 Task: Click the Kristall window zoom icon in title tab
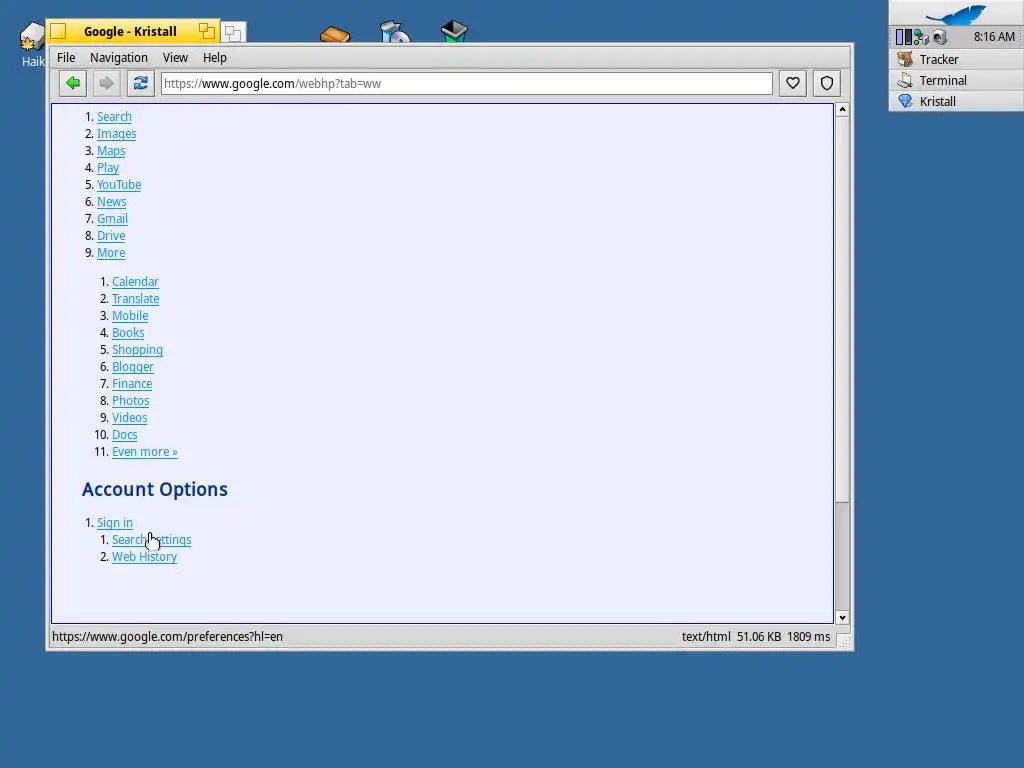pyautogui.click(x=207, y=31)
